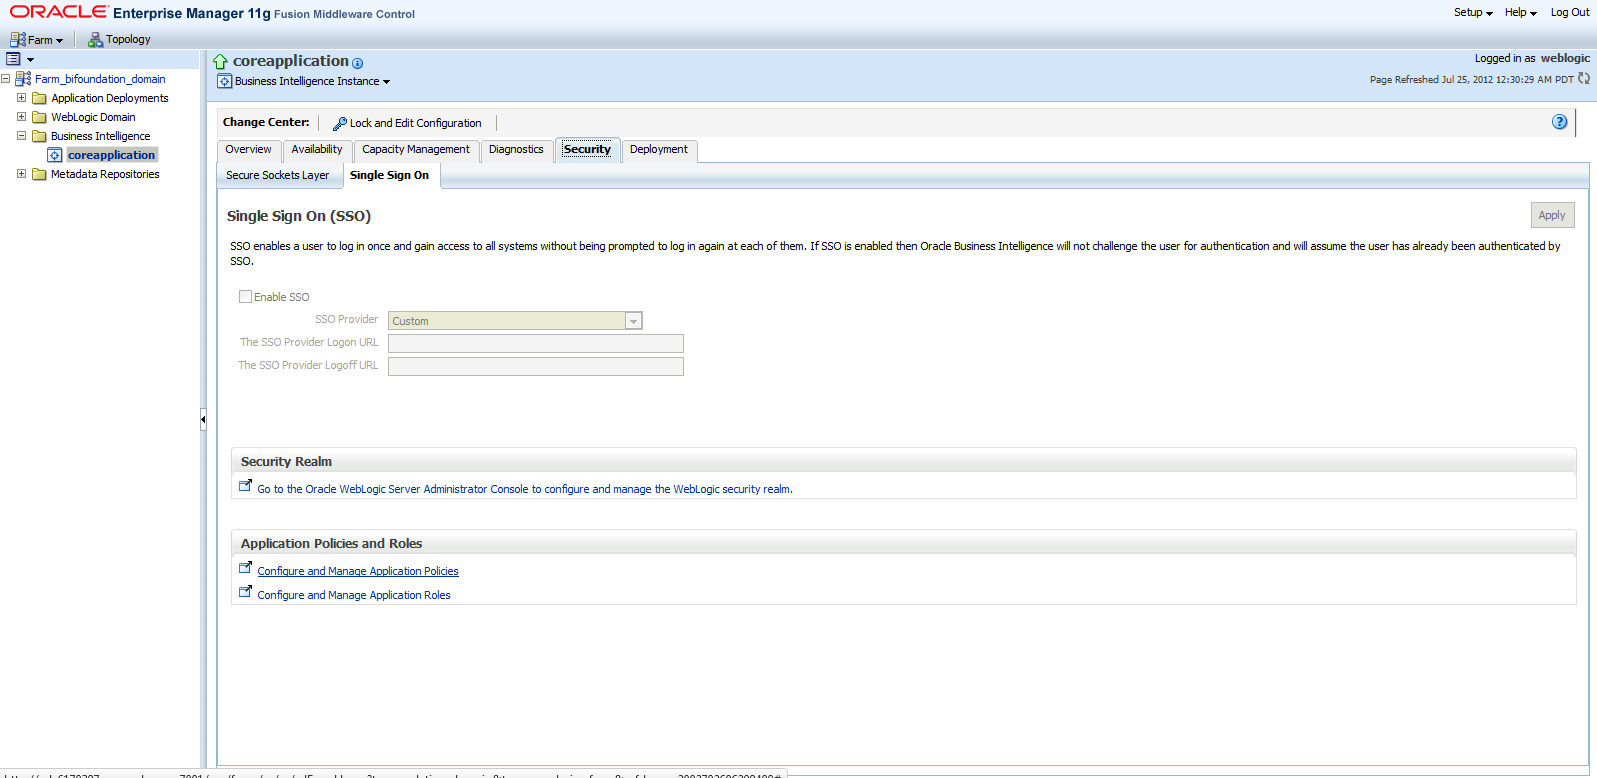This screenshot has height=778, width=1597.
Task: Open the SSO Provider dropdown
Action: pos(633,321)
